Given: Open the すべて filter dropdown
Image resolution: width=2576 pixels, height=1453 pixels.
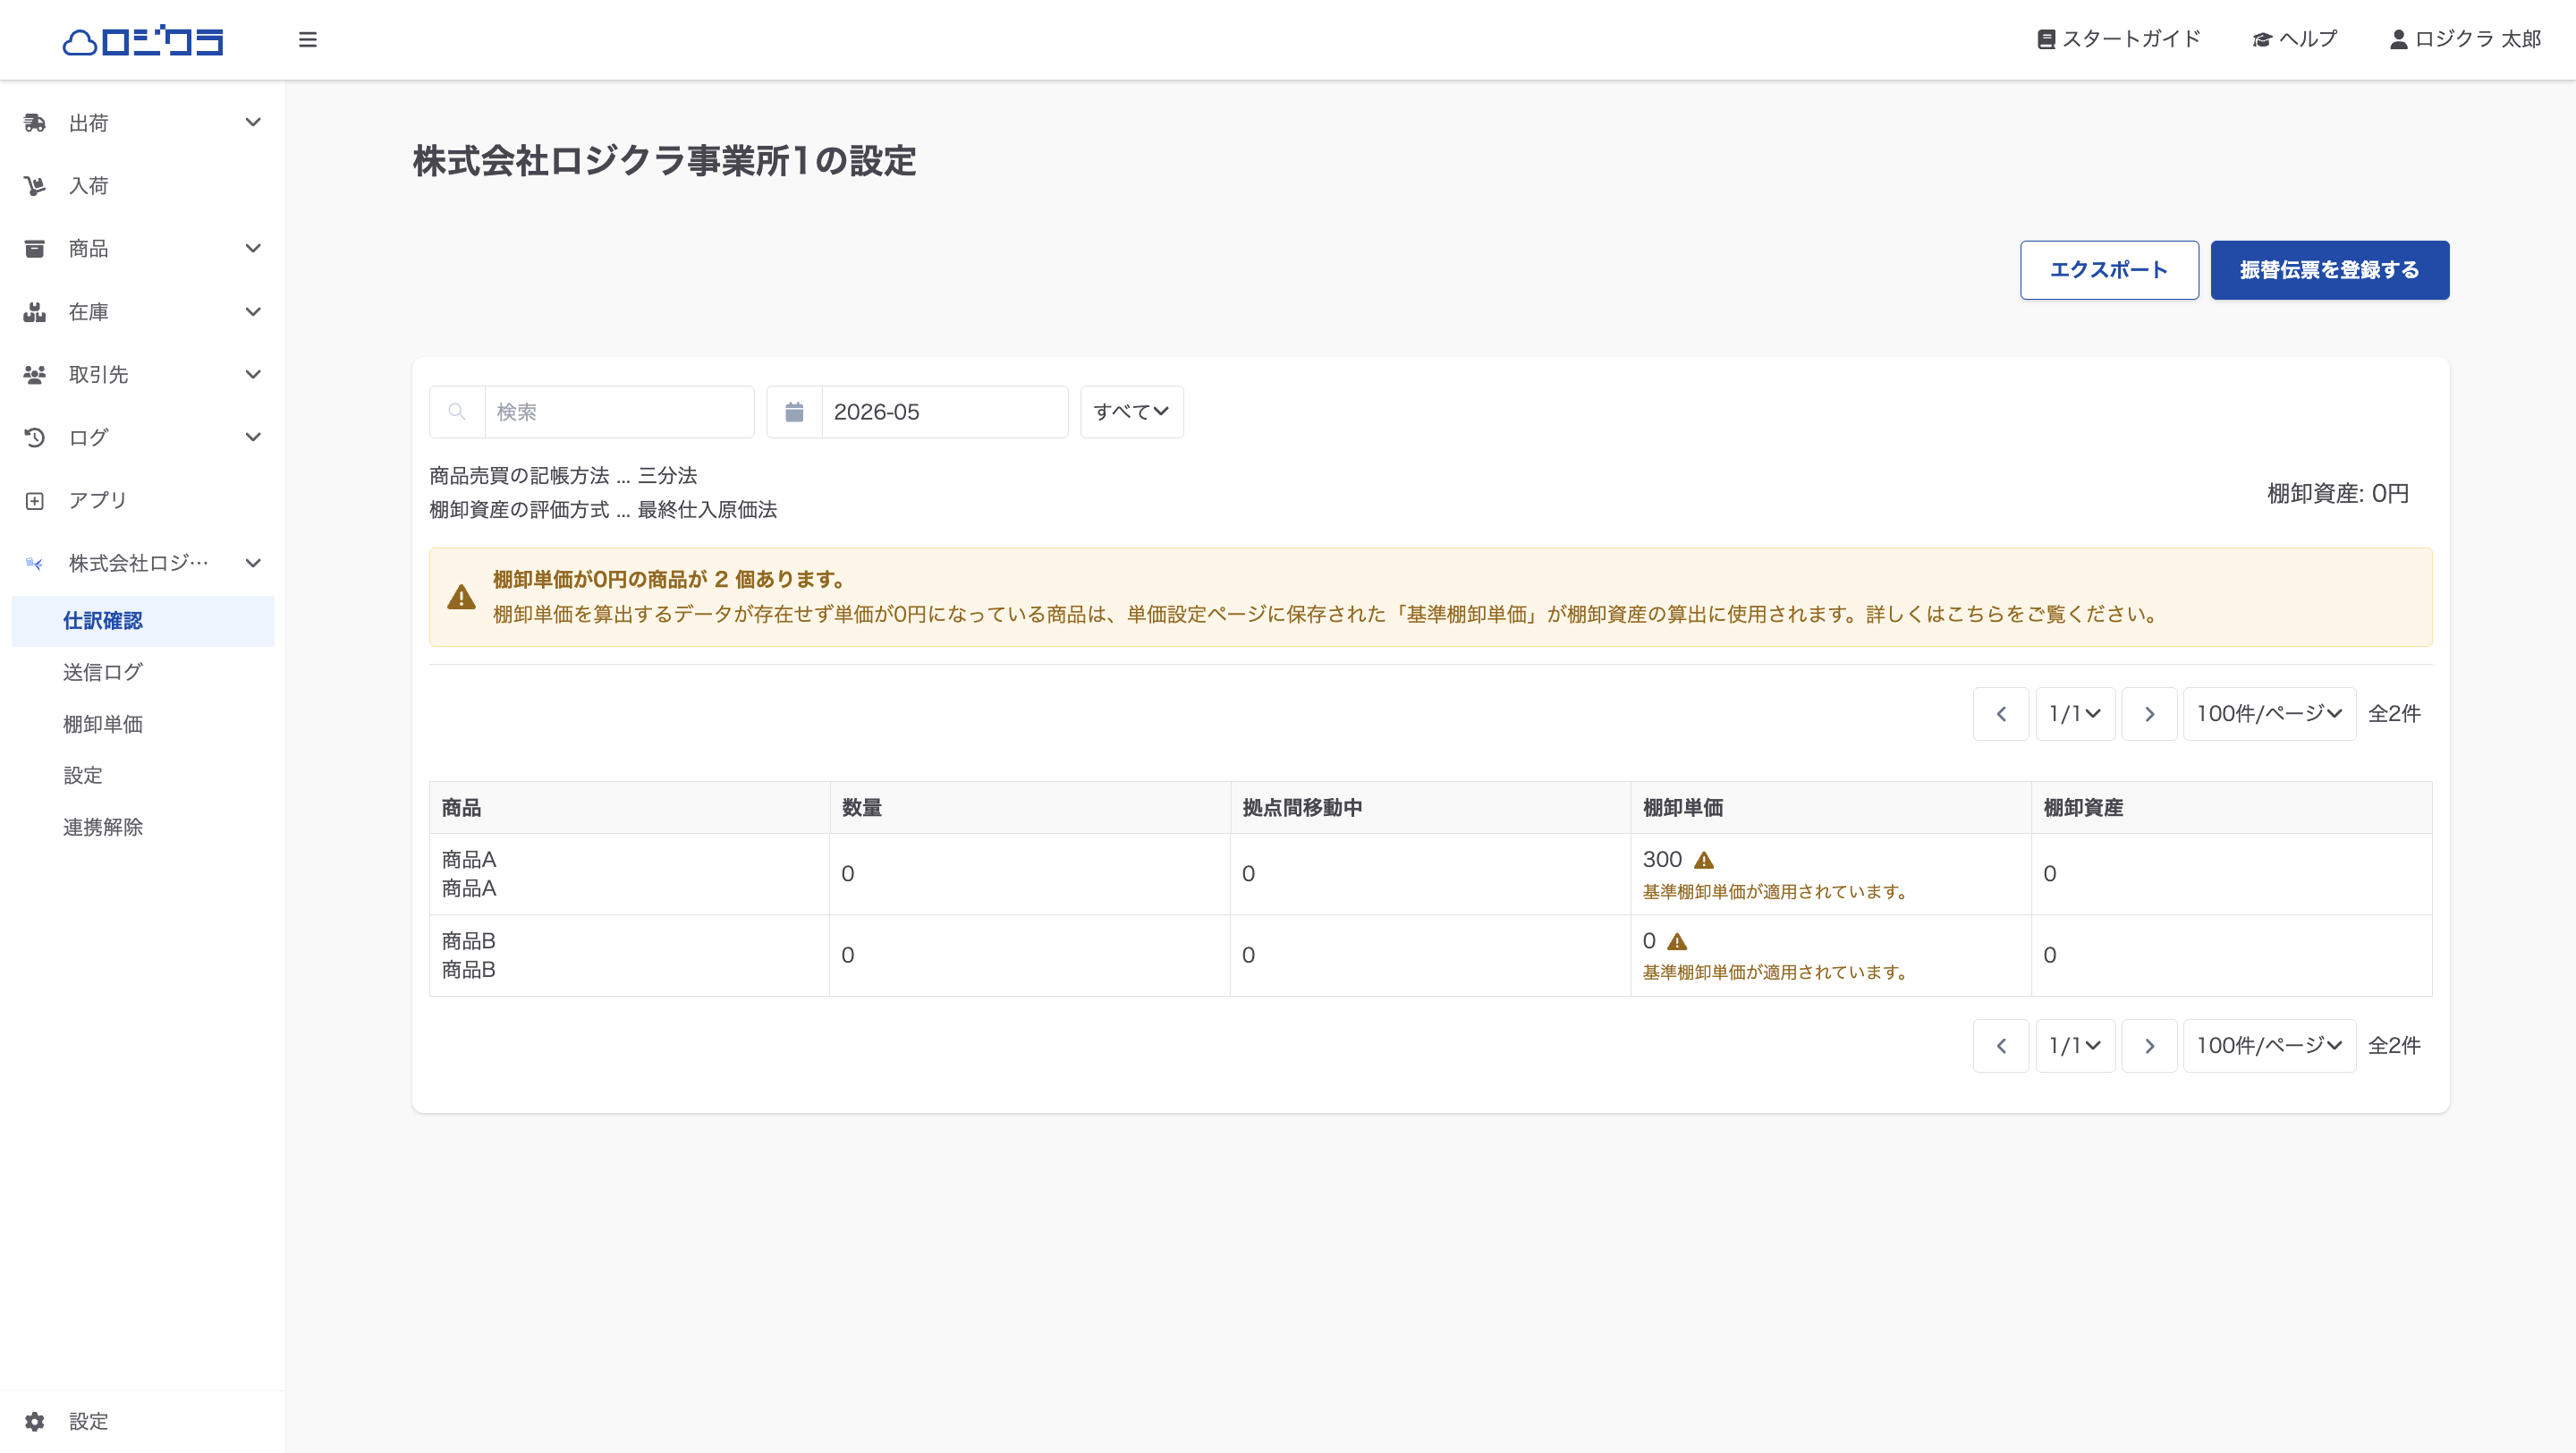Looking at the screenshot, I should 1131,412.
